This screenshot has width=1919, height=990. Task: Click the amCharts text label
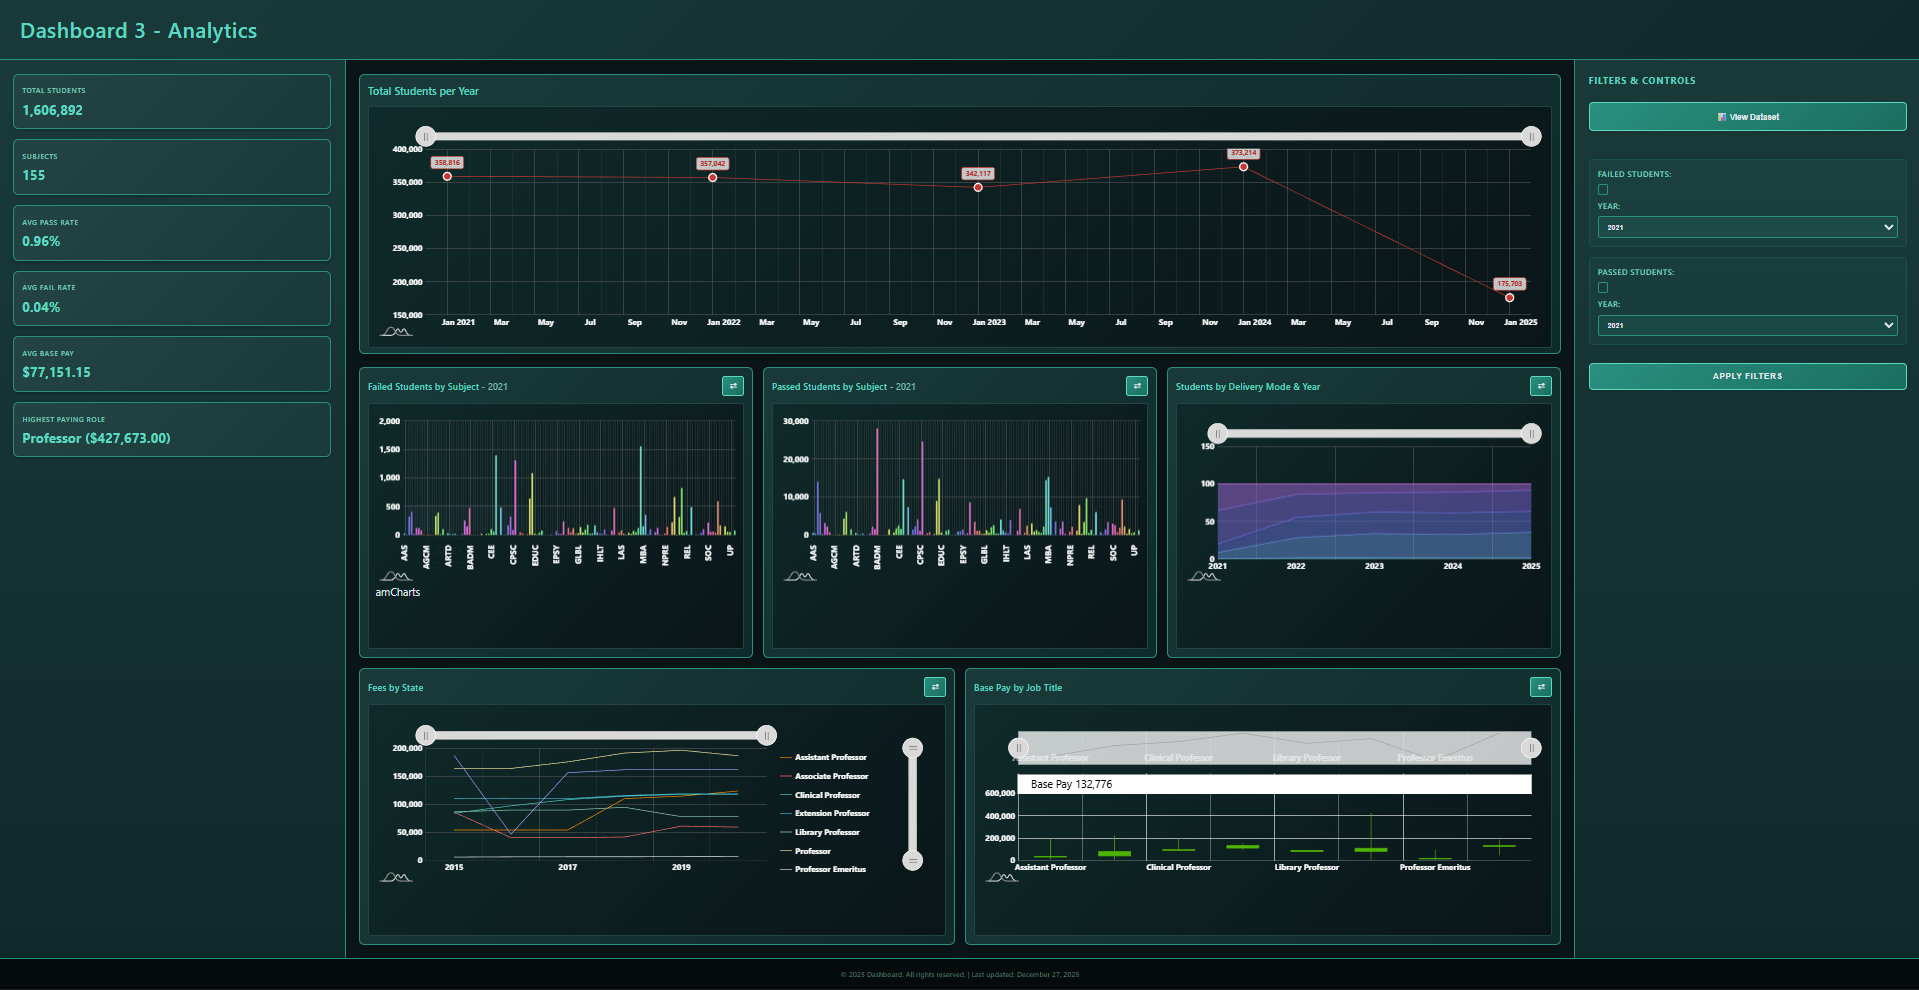click(x=397, y=592)
